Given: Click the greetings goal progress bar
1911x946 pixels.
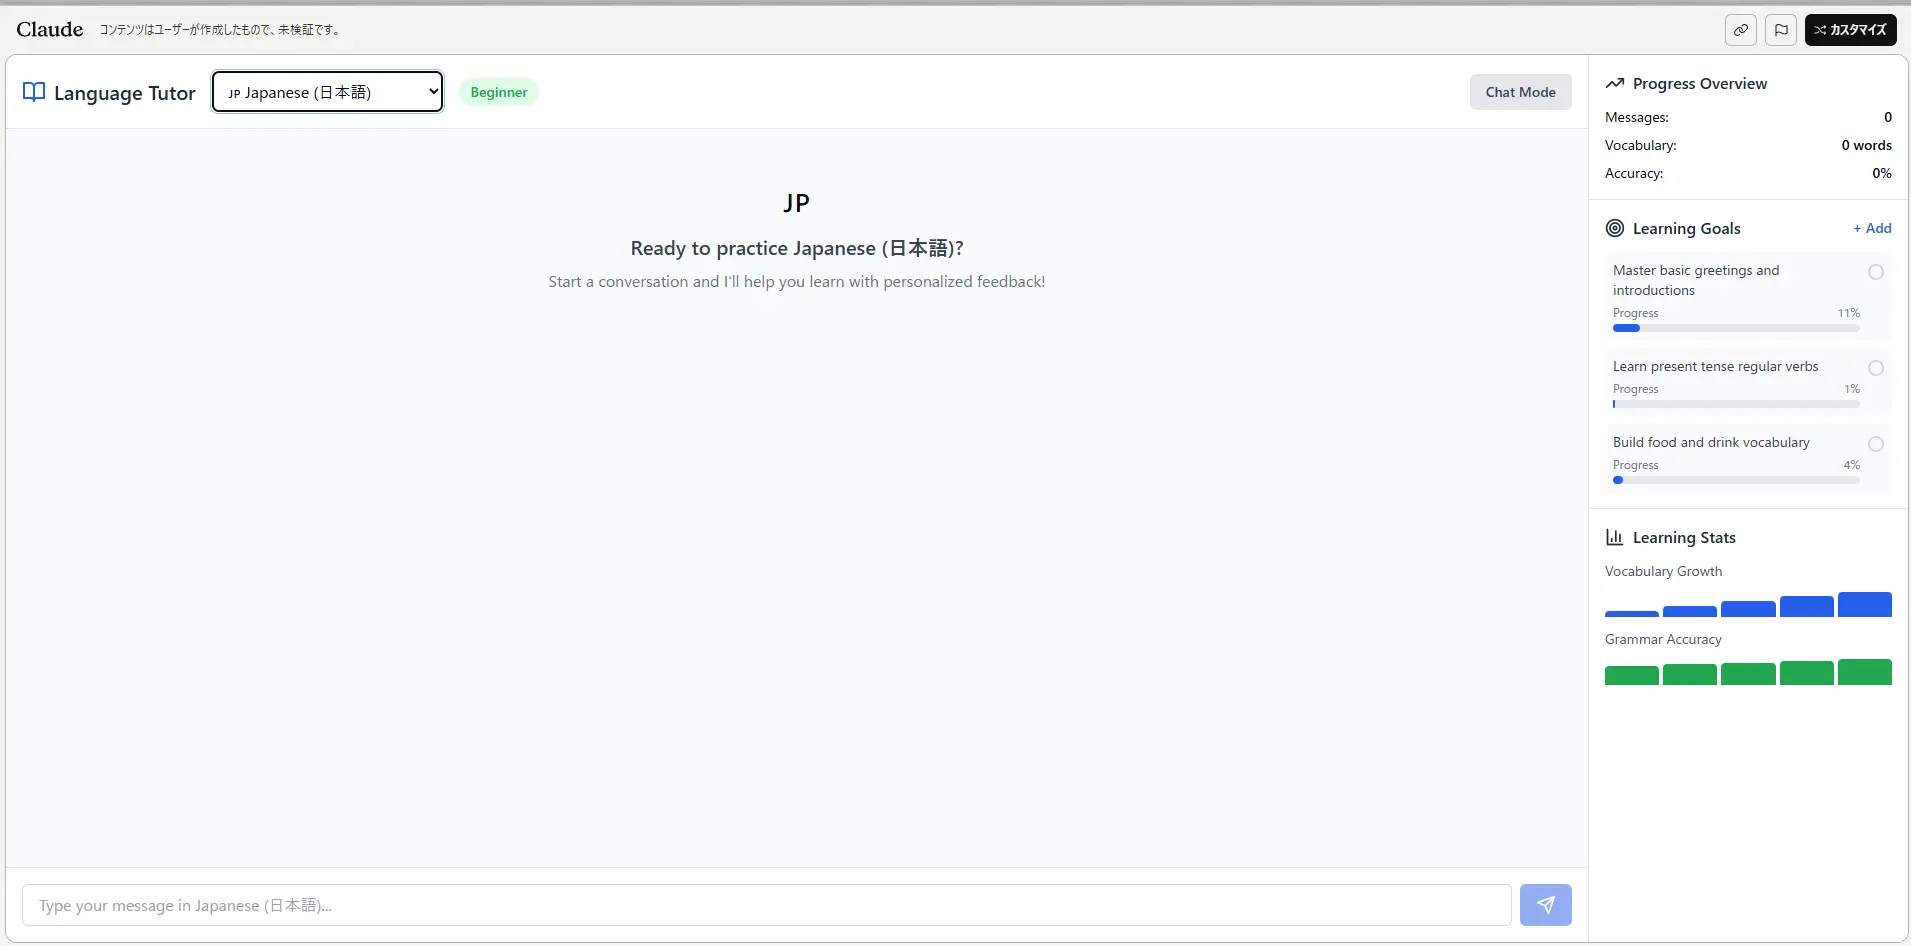Looking at the screenshot, I should point(1736,328).
